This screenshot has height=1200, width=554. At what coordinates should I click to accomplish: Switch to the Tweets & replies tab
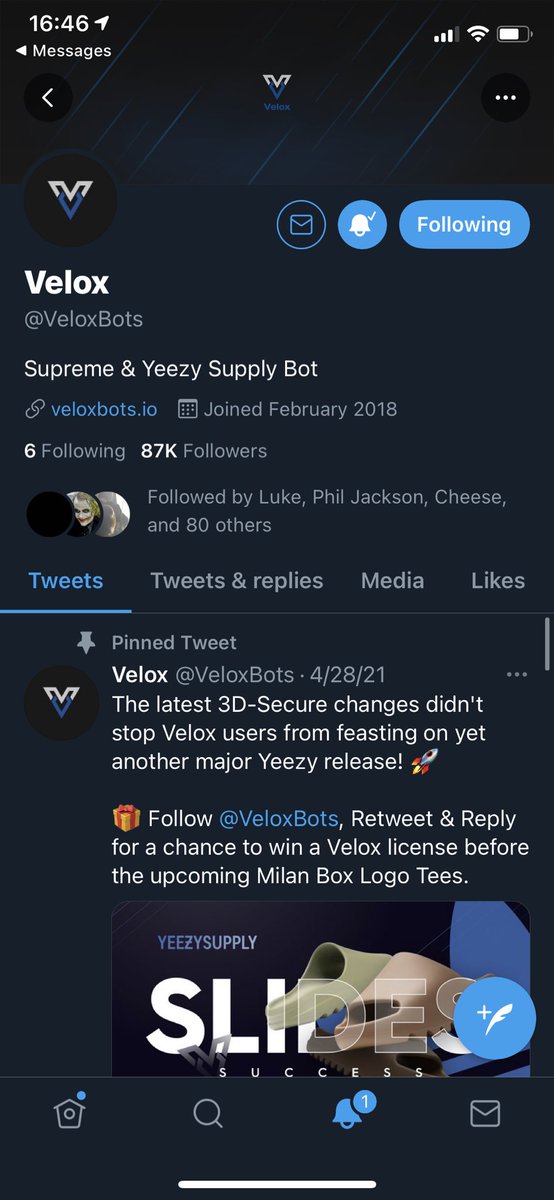(236, 580)
